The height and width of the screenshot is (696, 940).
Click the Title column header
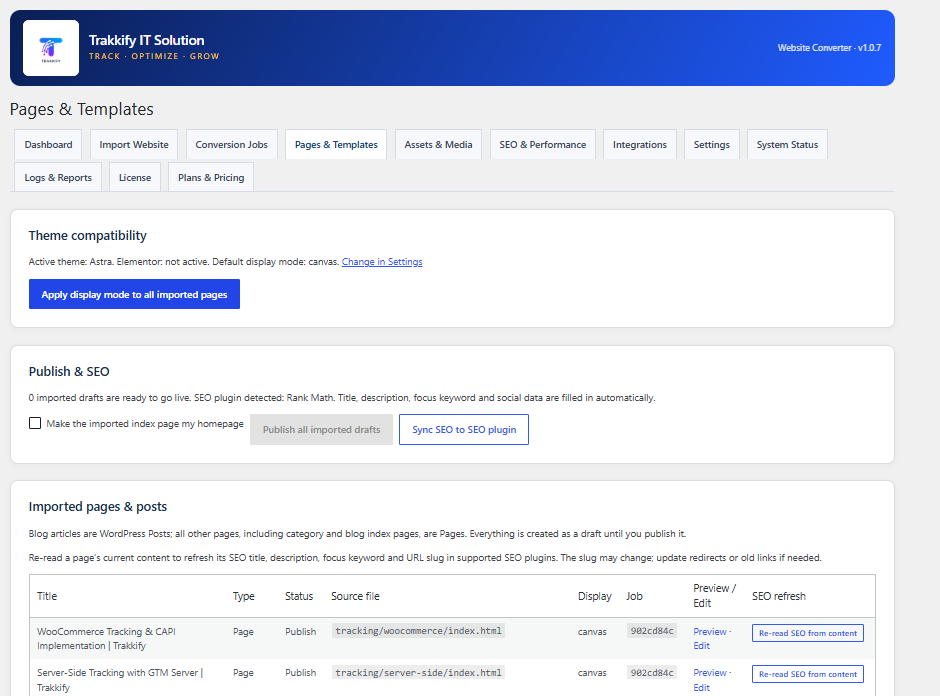tap(47, 596)
